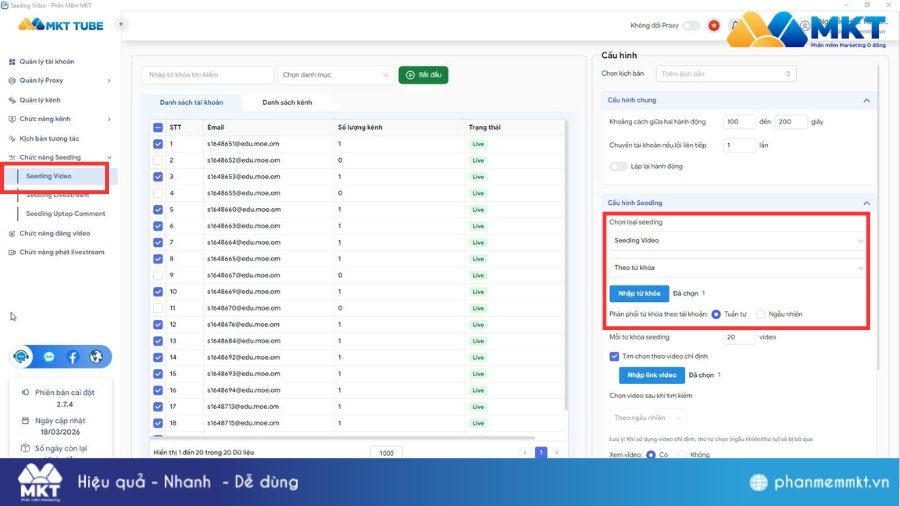Image resolution: width=900 pixels, height=506 pixels.
Task: Open the Theo từ khóa dropdown
Action: pyautogui.click(x=735, y=267)
